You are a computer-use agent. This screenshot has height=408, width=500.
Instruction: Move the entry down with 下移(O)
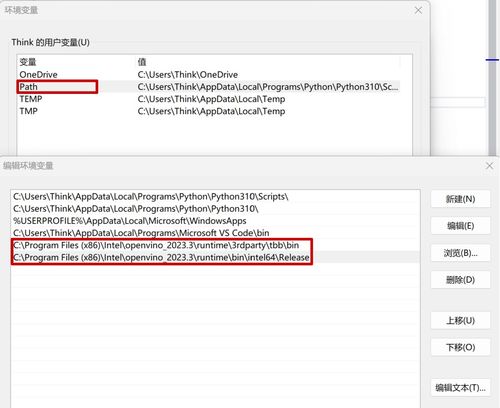pos(460,347)
